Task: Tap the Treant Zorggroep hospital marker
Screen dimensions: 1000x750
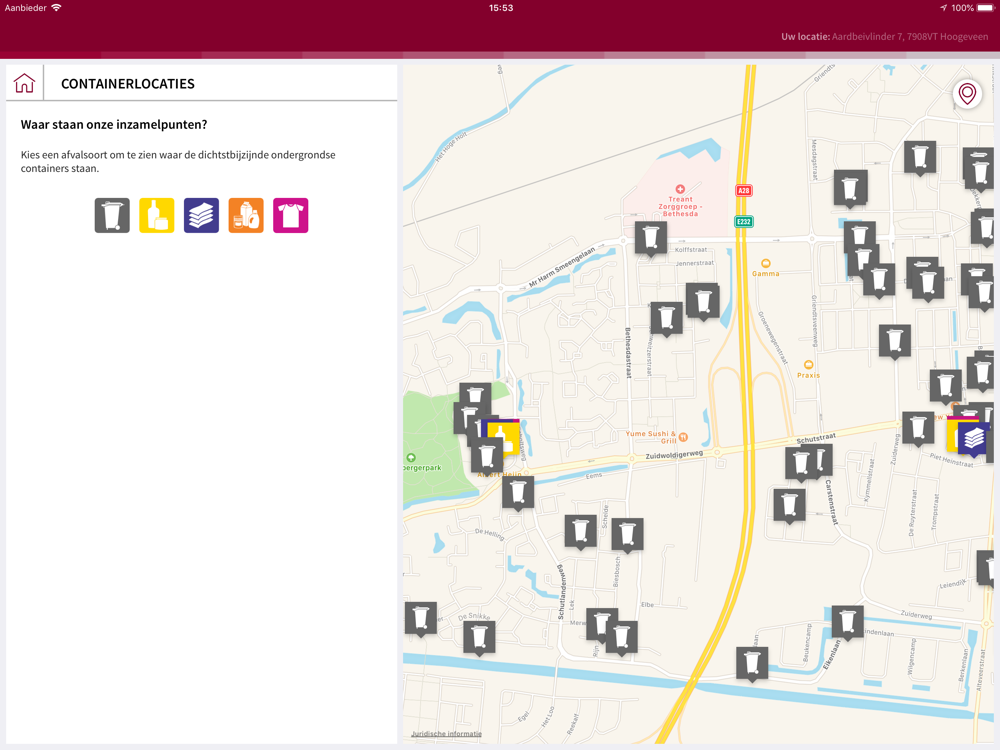Action: tap(680, 189)
